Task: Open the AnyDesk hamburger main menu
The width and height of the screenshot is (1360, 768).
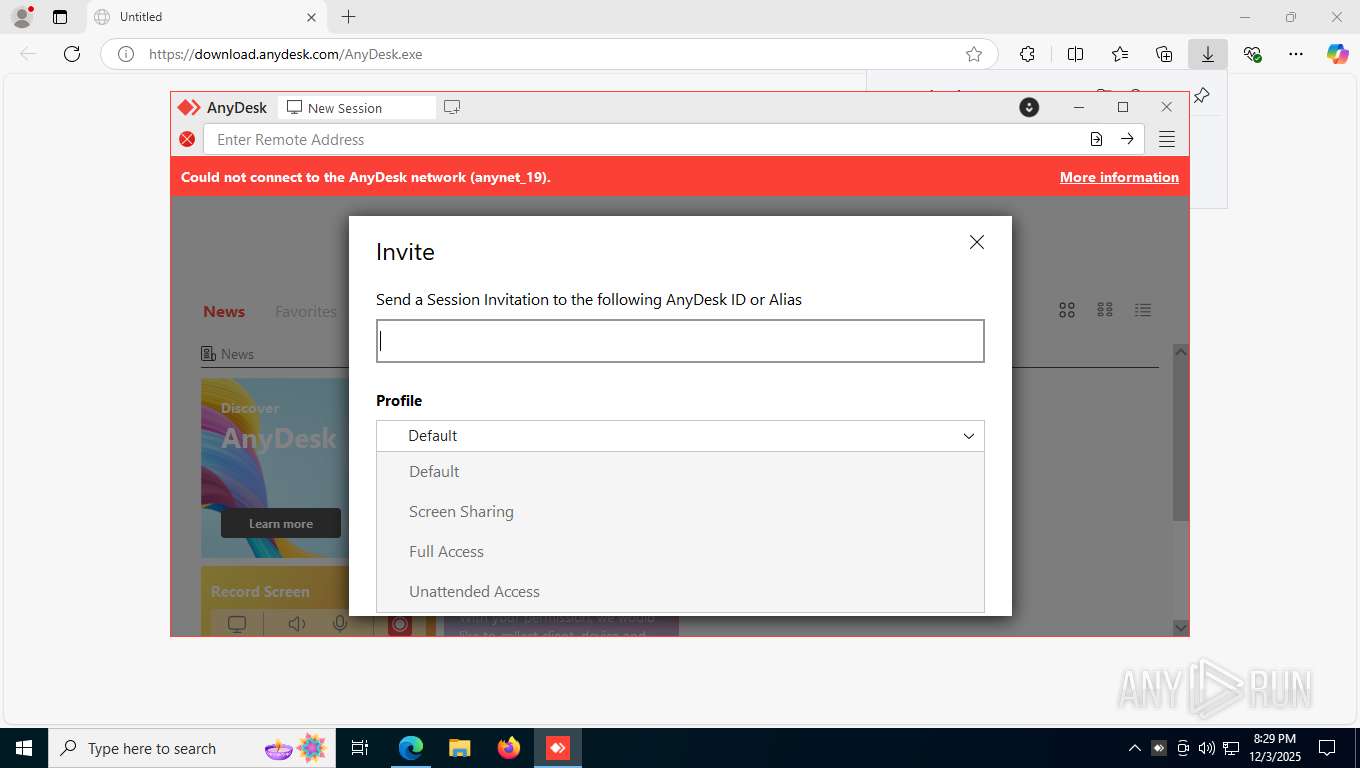Action: tap(1167, 139)
